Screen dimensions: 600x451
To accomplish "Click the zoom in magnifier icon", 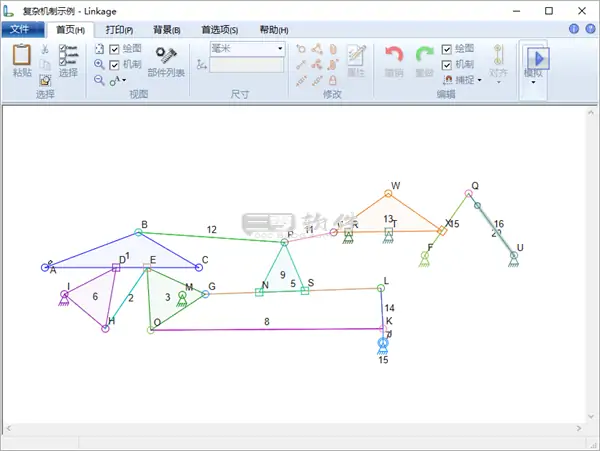I will (99, 64).
